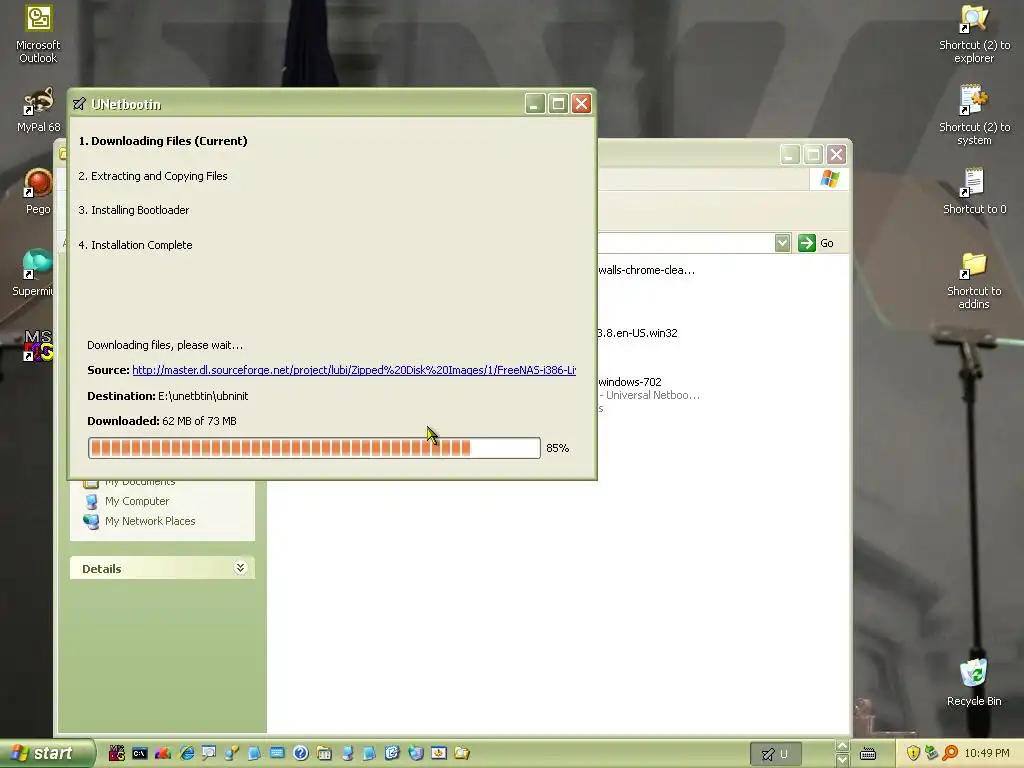Launch Internet Explorer from quick launch
The height and width of the screenshot is (768, 1024).
(x=187, y=753)
